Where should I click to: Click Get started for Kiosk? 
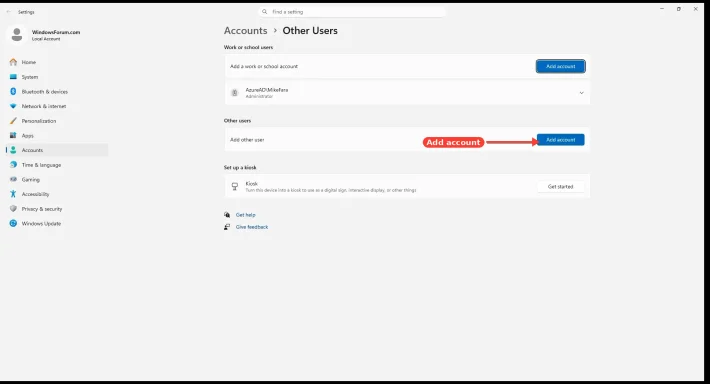(x=561, y=186)
